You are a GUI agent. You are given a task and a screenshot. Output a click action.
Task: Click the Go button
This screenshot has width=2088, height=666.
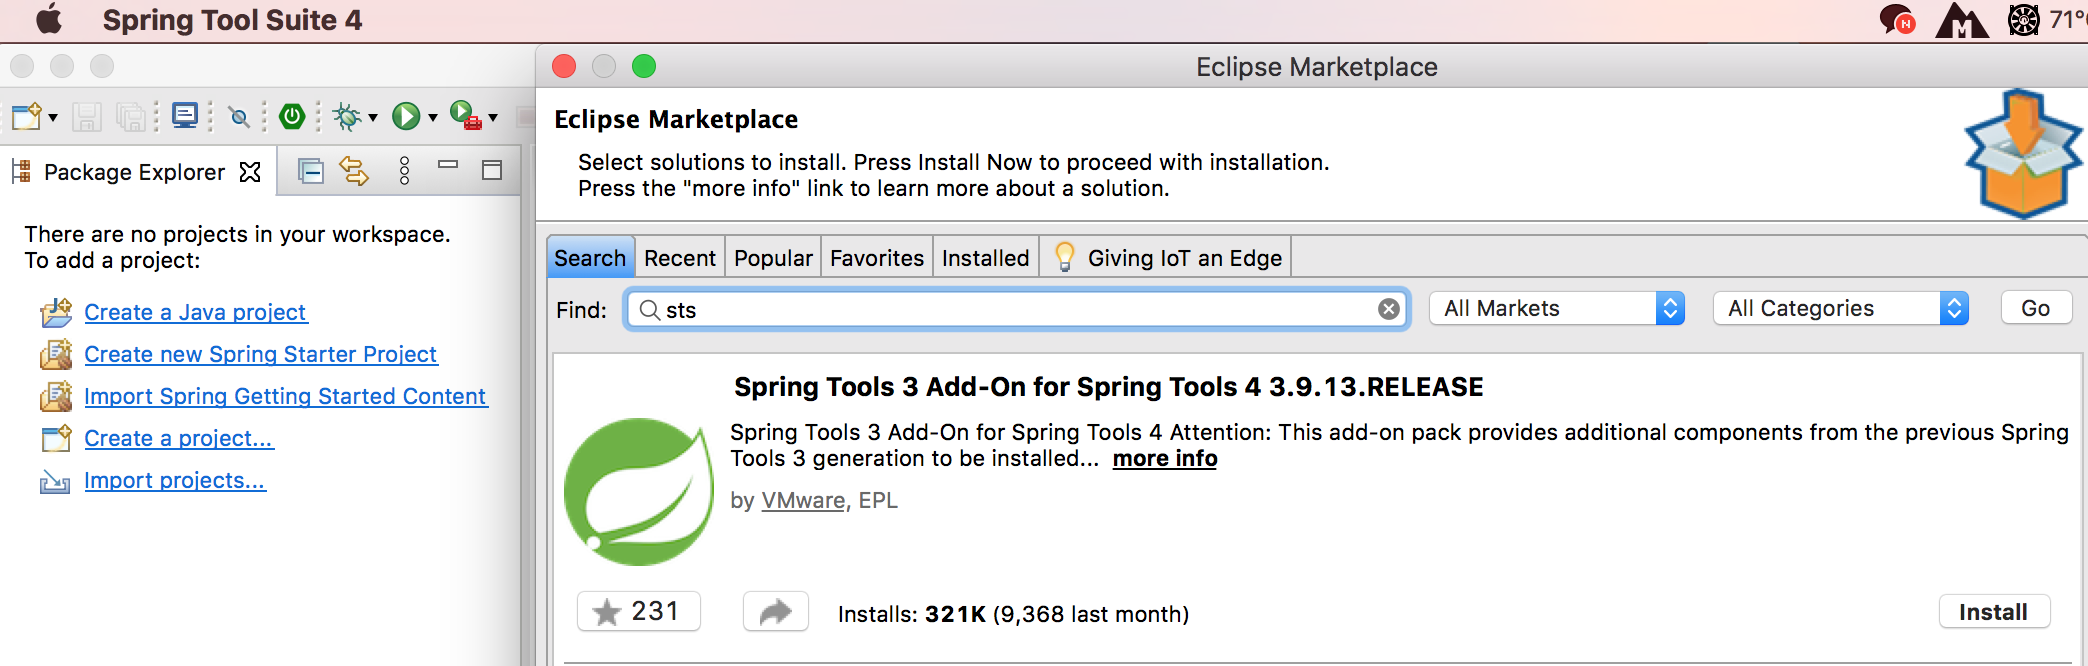[2036, 308]
